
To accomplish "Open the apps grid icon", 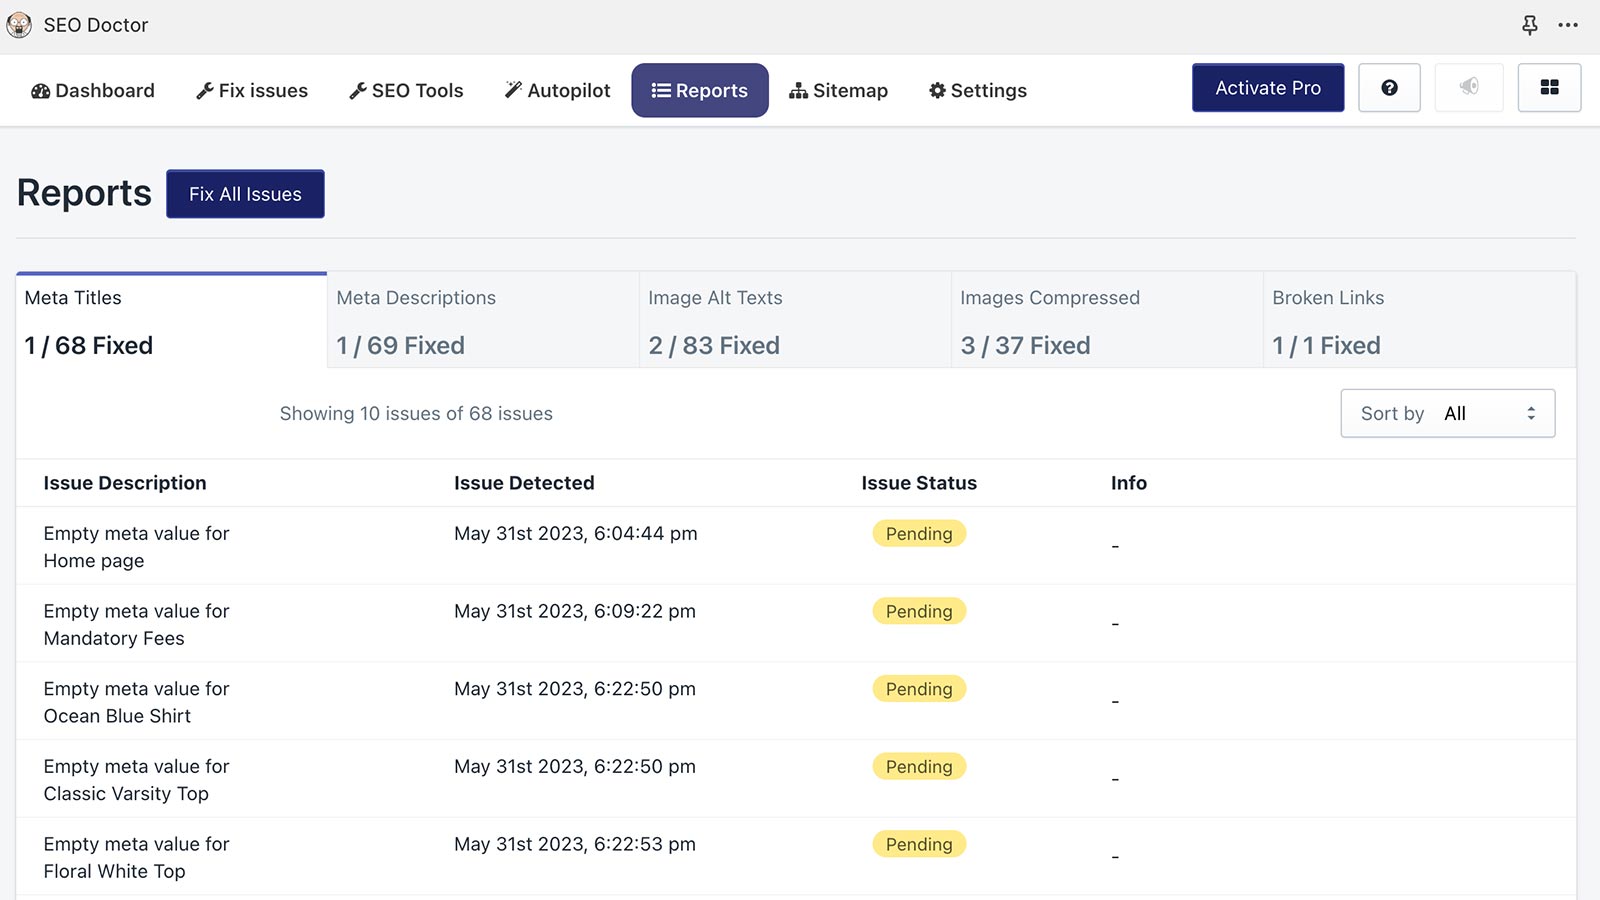I will 1550,87.
